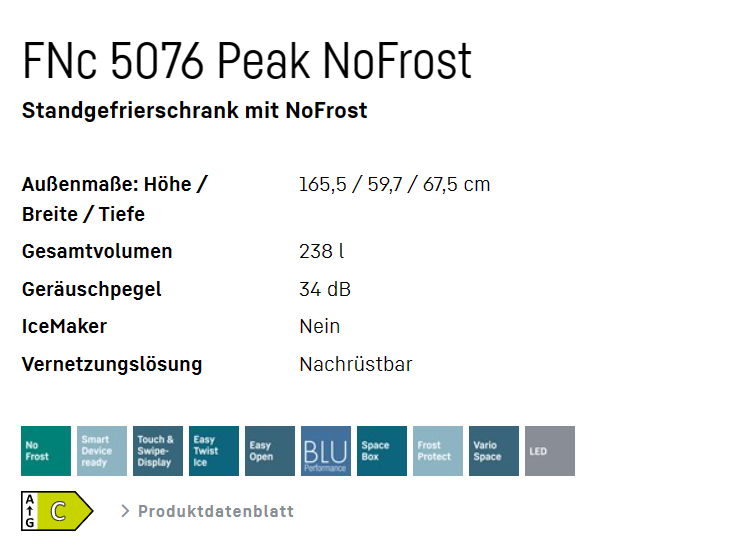
Task: Click the LED feature icon
Action: (x=550, y=451)
